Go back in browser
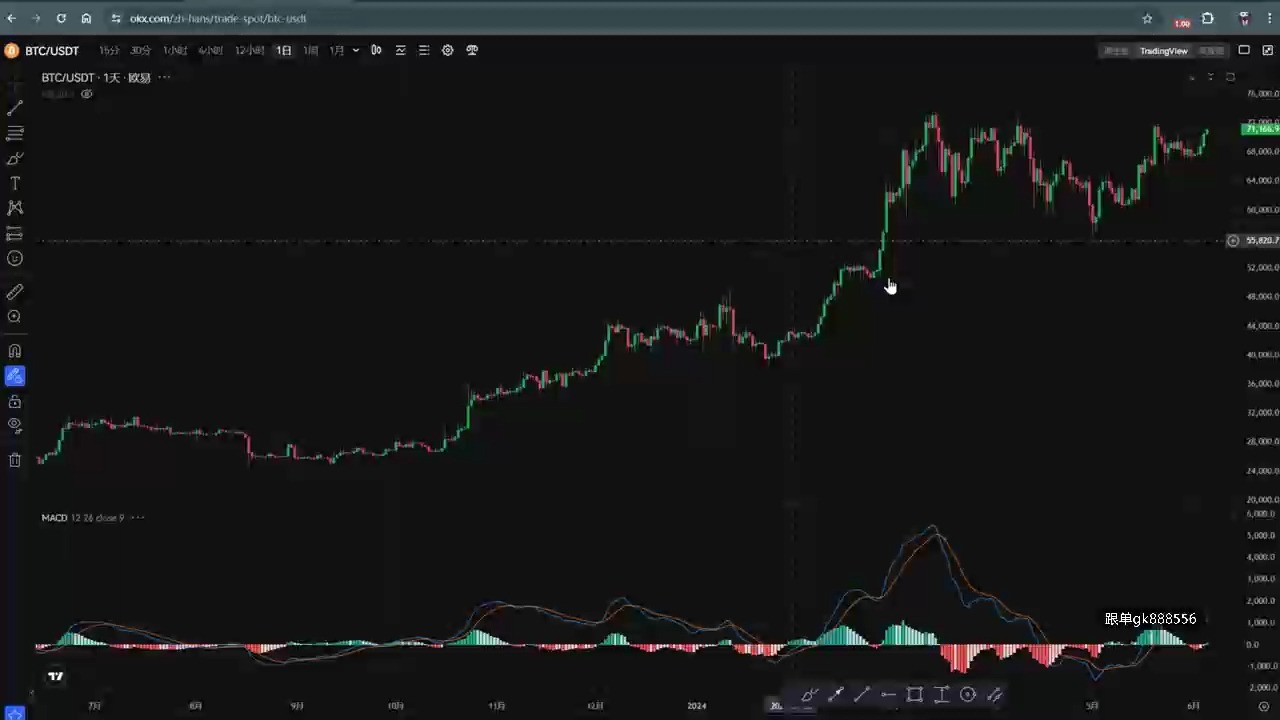1280x720 pixels. [x=12, y=18]
